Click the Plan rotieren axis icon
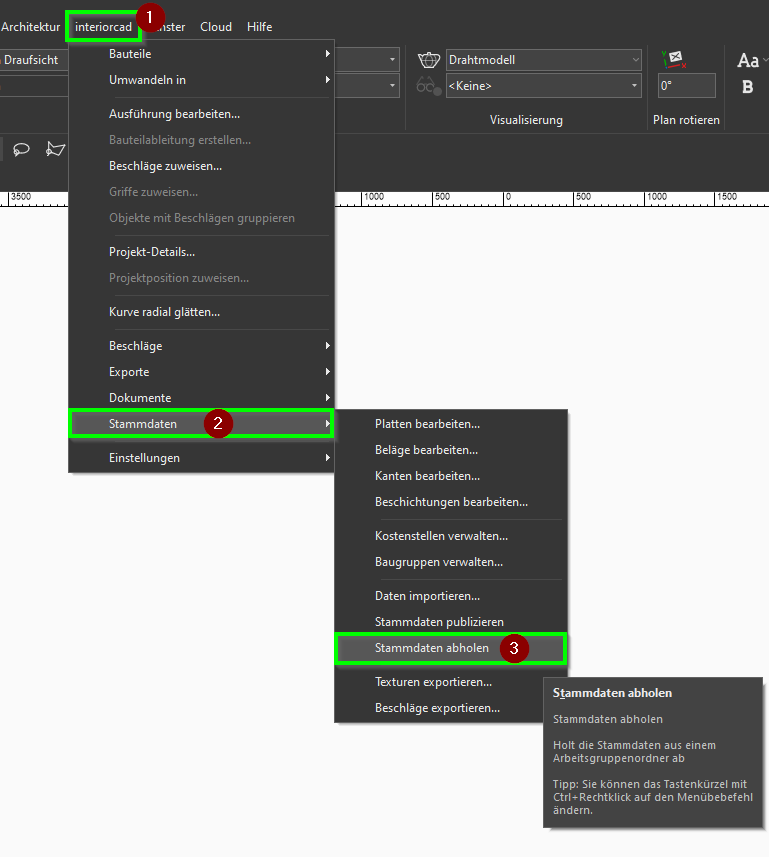 [x=674, y=59]
